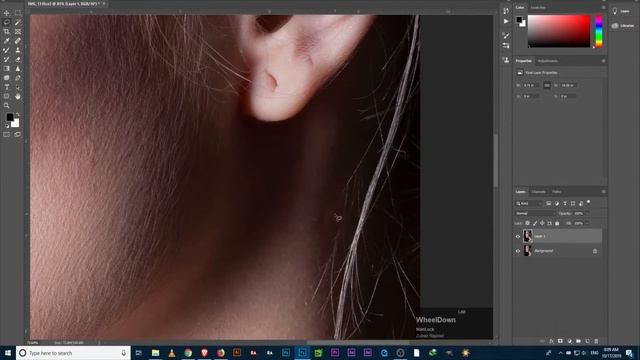This screenshot has height=360, width=640.
Task: Open the Libraries panel
Action: [622, 26]
